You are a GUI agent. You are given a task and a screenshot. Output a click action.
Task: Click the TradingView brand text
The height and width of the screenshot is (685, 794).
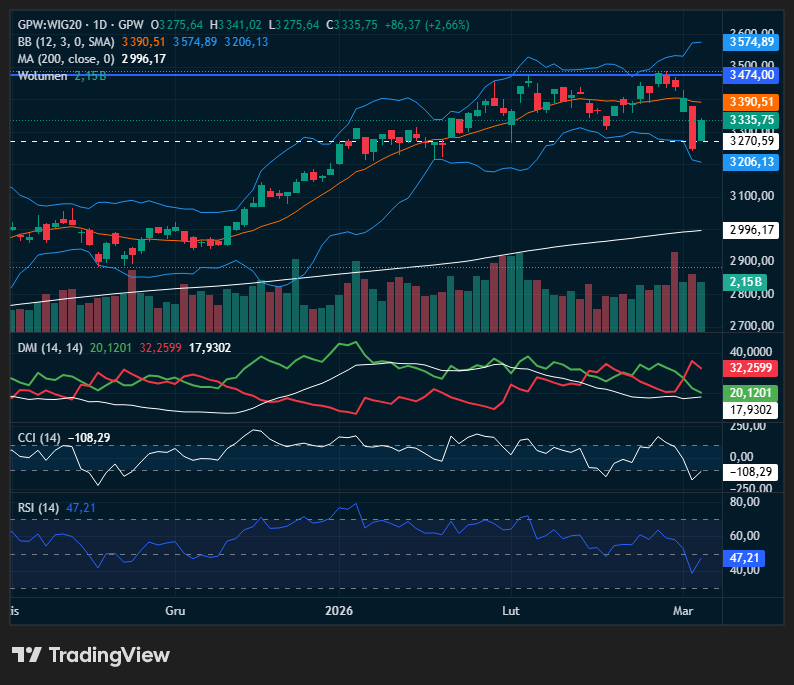(x=109, y=655)
